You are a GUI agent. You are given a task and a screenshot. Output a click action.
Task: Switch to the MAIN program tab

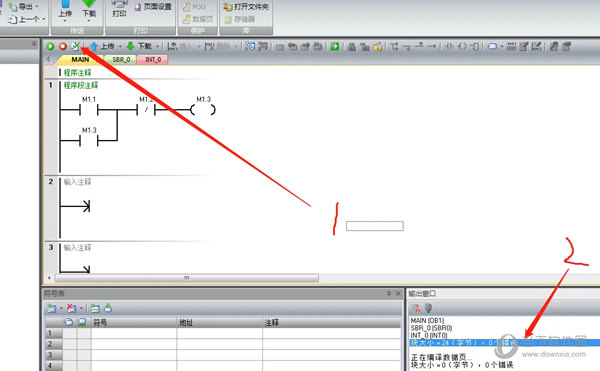point(80,60)
